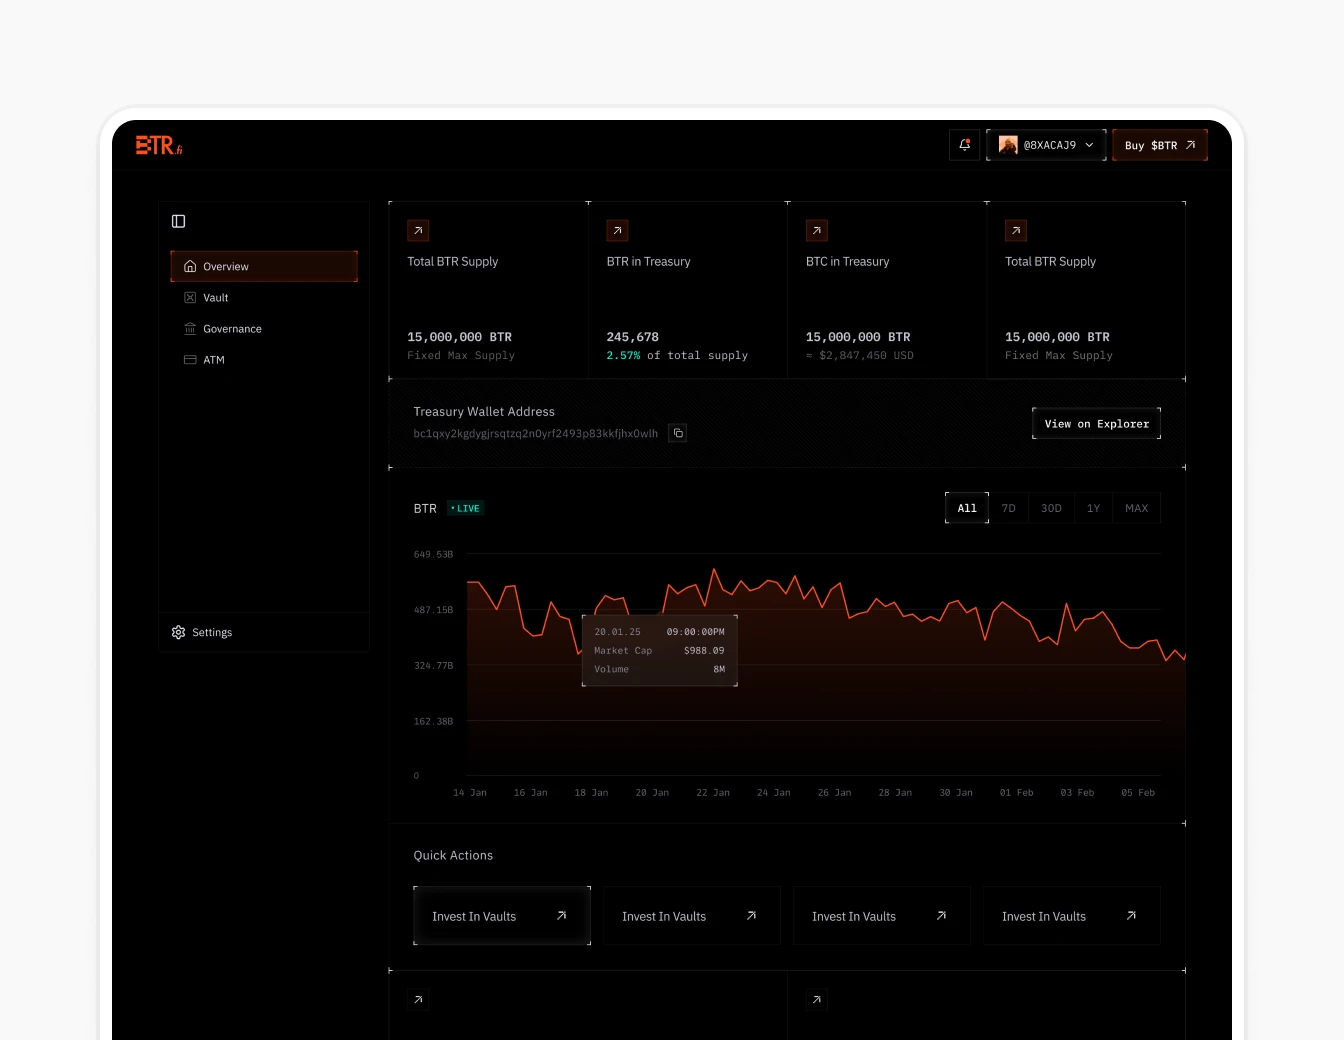This screenshot has height=1040, width=1344.
Task: Open the @8XACAJ9 account dropdown
Action: coord(1046,144)
